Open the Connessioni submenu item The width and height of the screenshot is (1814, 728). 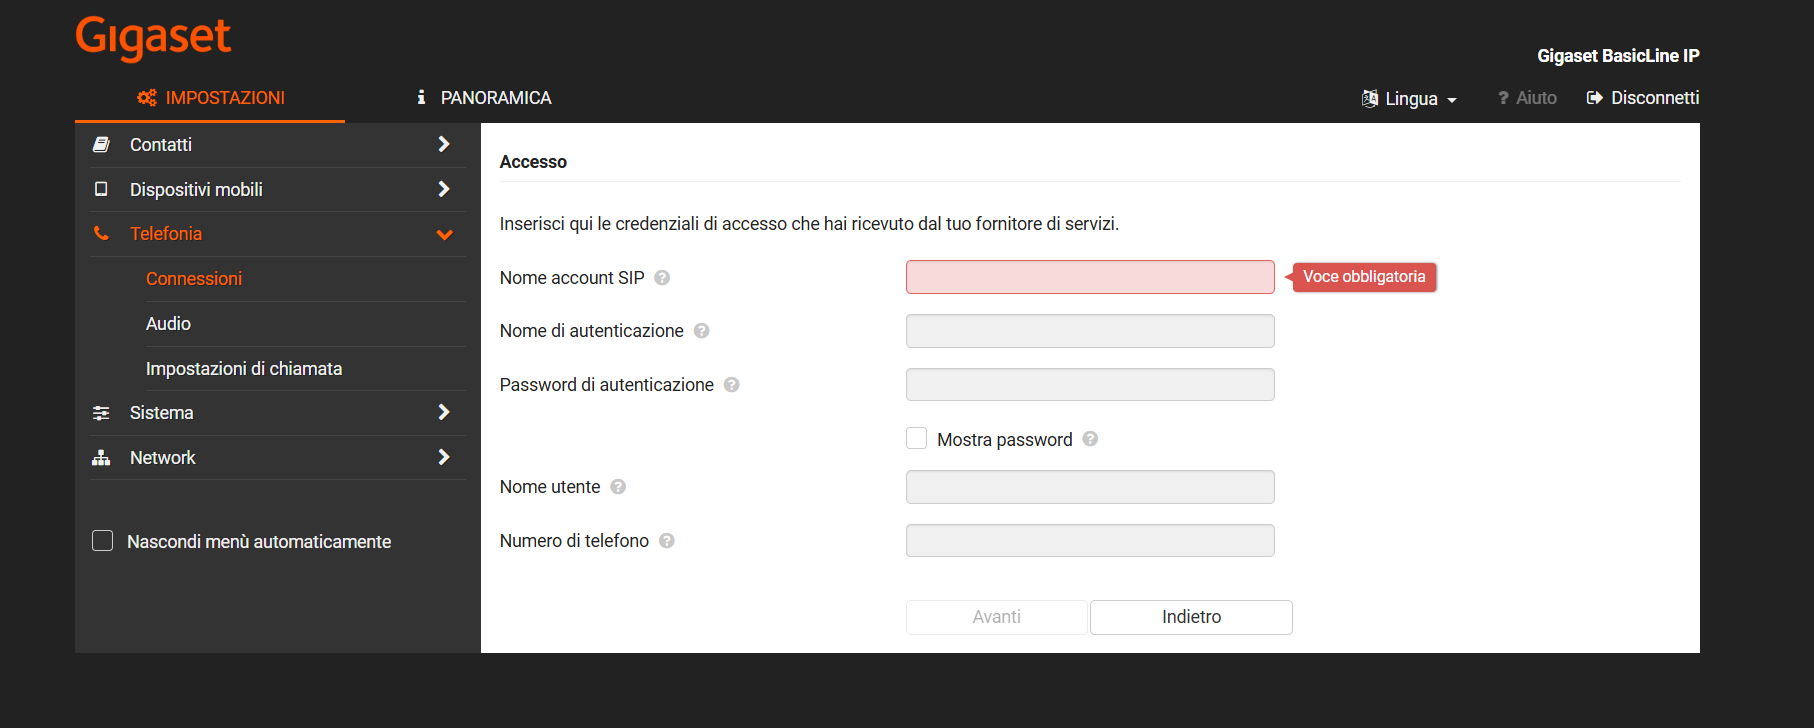coord(194,278)
